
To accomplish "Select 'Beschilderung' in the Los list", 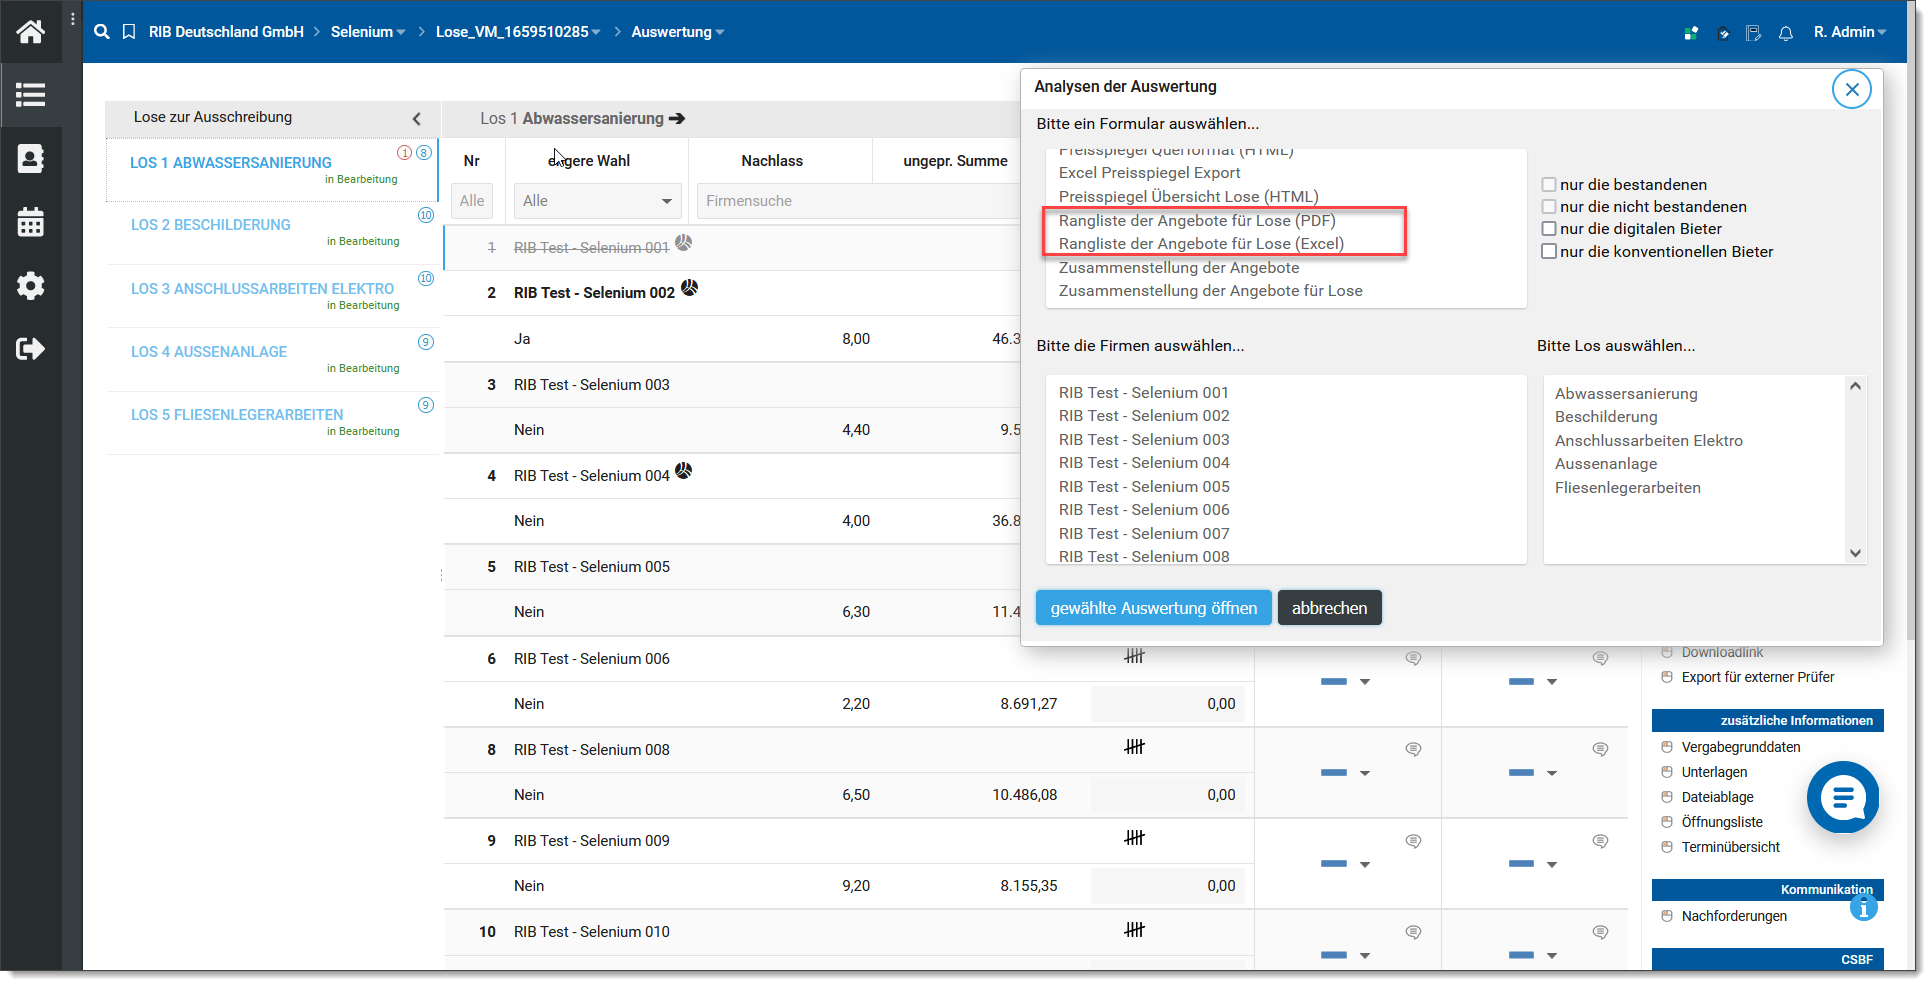I will [1606, 417].
